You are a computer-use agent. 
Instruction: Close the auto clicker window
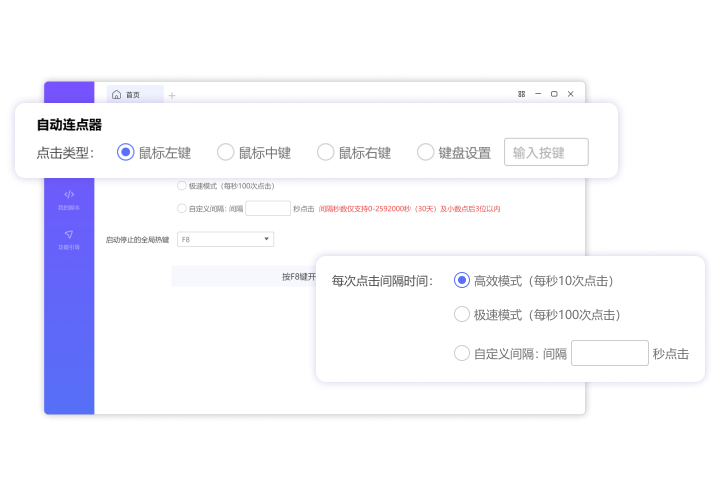[x=571, y=94]
